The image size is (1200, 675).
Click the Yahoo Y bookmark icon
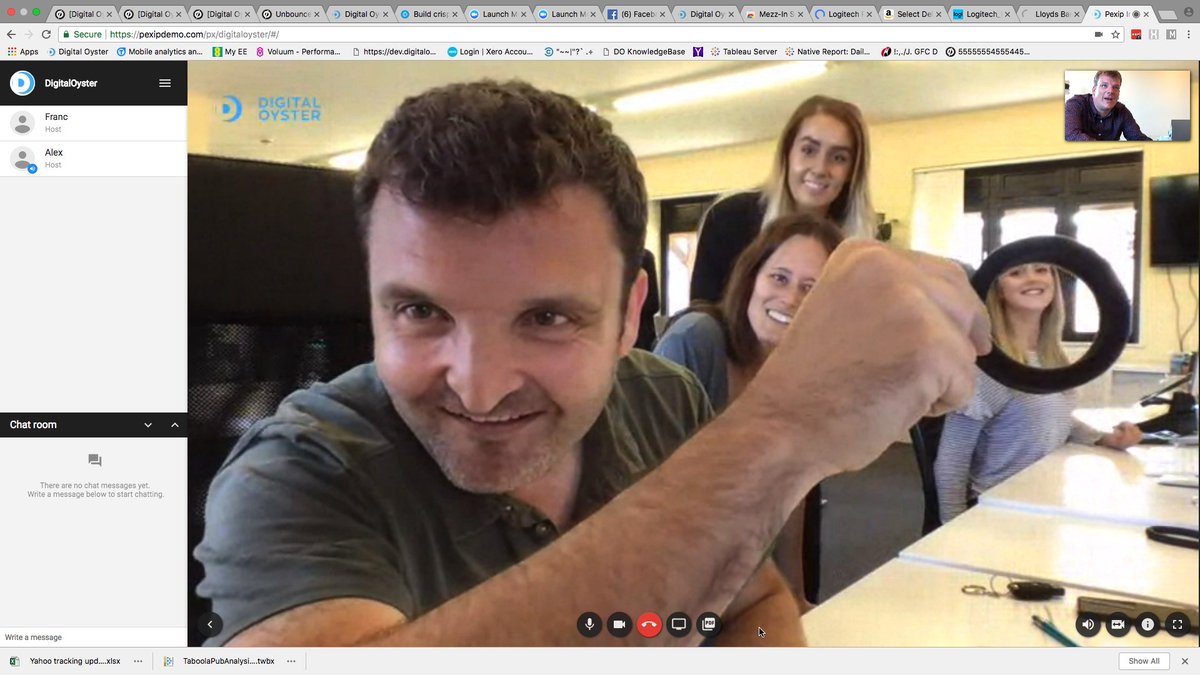coord(697,51)
